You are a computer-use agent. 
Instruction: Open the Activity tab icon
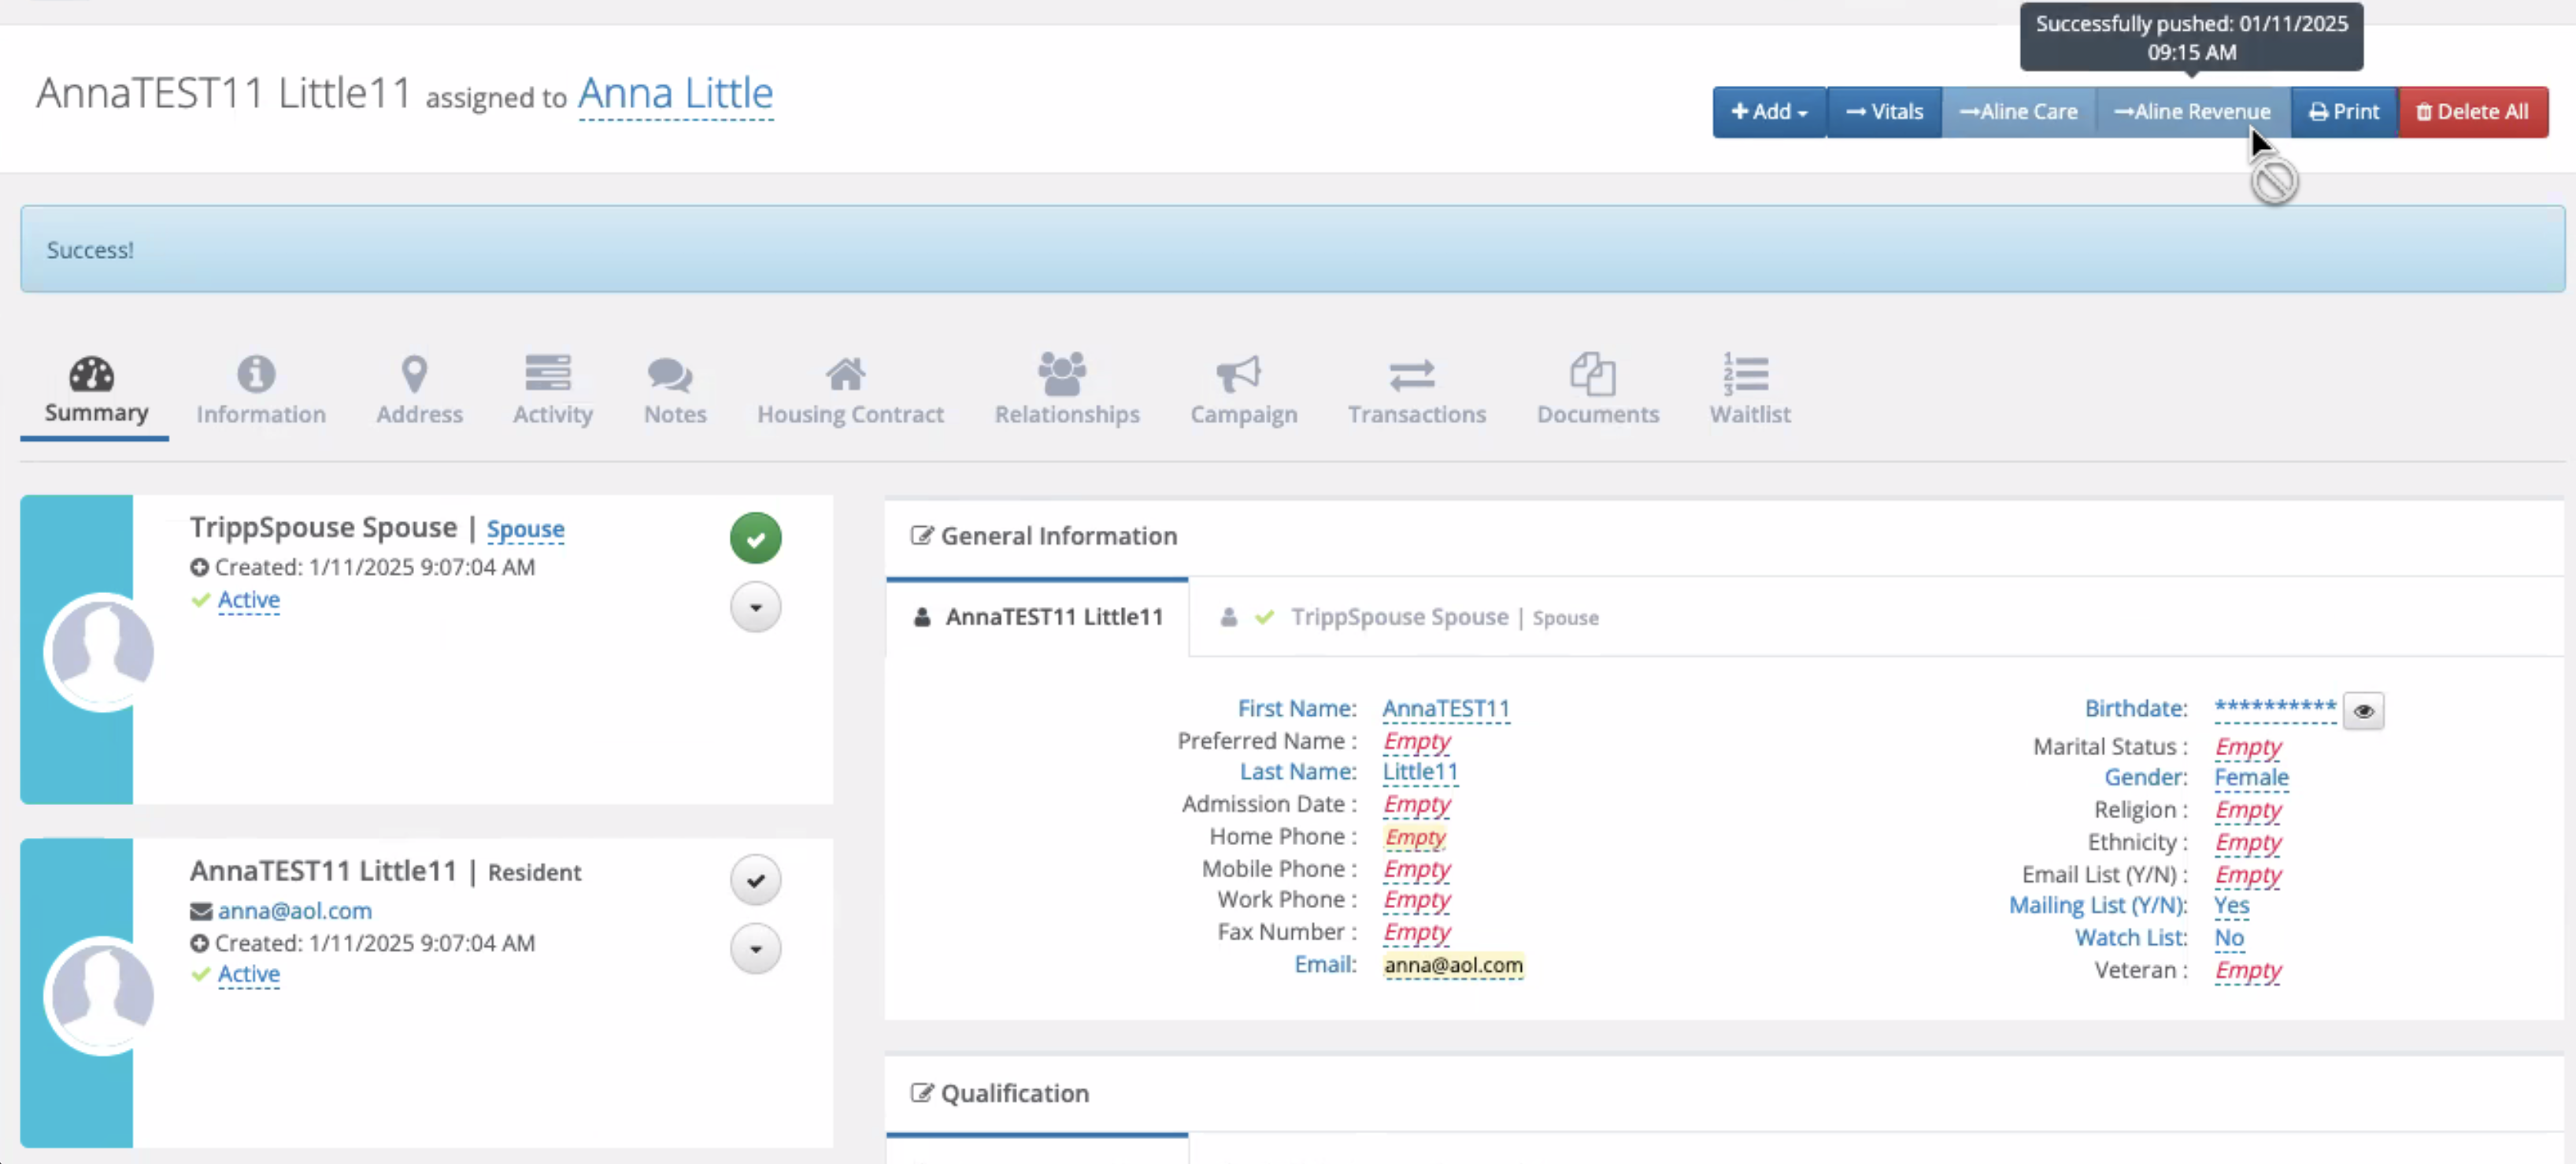[x=548, y=375]
